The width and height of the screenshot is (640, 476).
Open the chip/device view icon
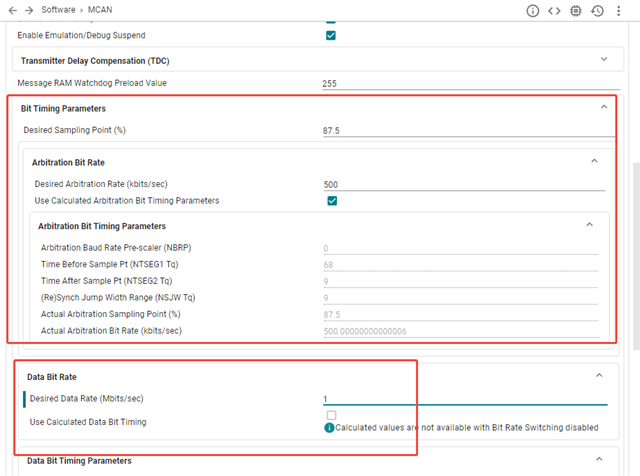pyautogui.click(x=576, y=11)
